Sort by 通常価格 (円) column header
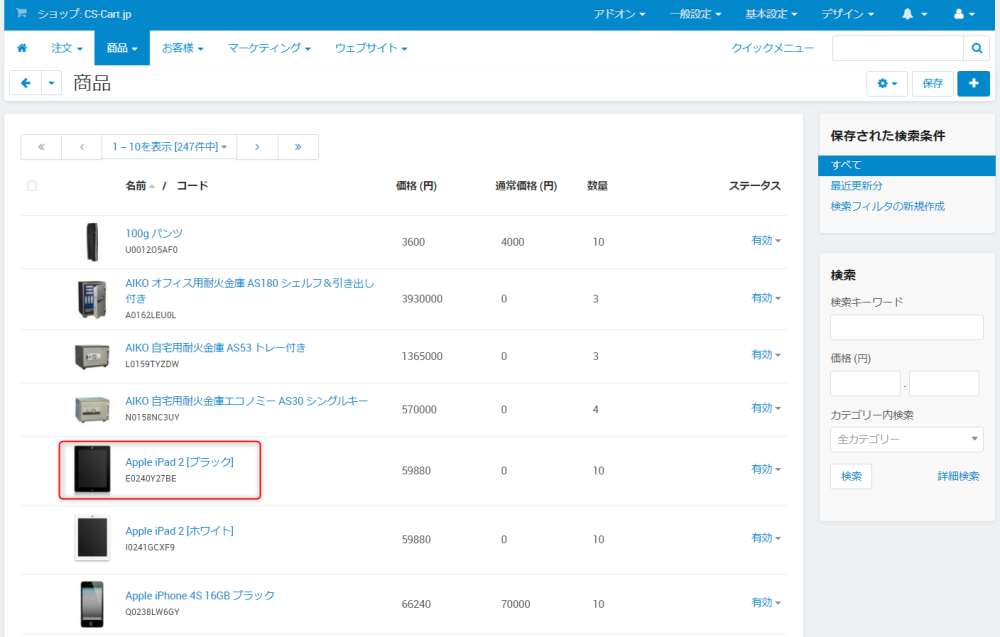 coord(526,186)
